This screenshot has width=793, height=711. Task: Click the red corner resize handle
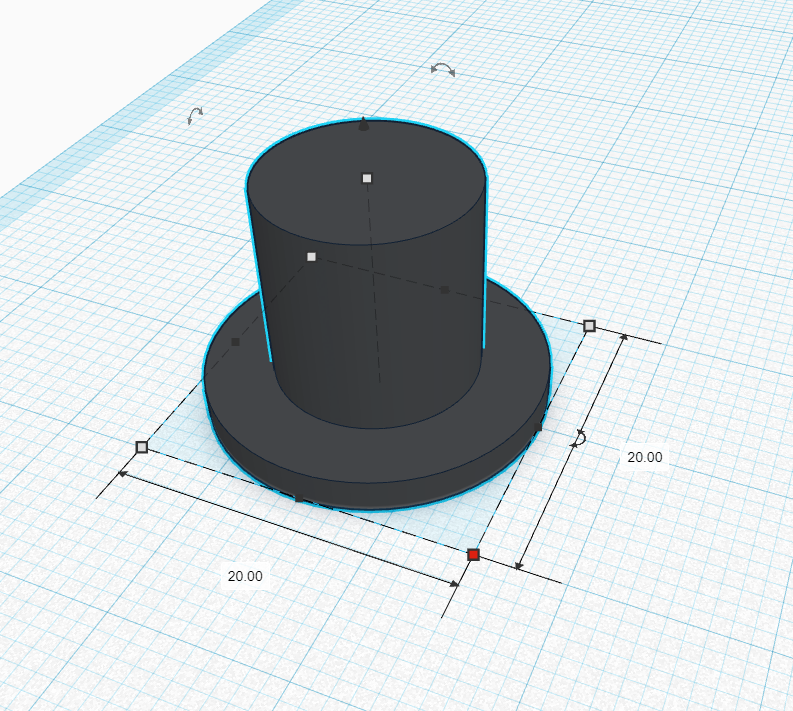tap(473, 555)
